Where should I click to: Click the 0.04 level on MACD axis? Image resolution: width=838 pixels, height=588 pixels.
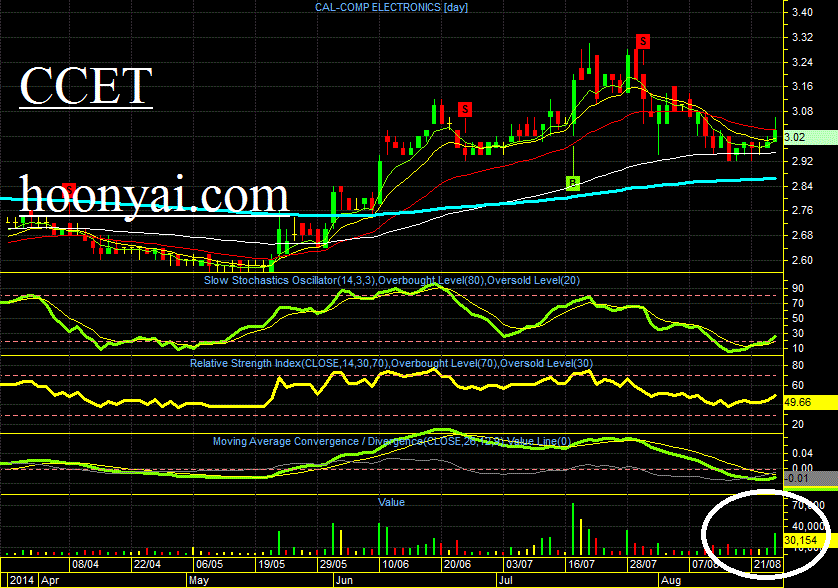click(802, 453)
